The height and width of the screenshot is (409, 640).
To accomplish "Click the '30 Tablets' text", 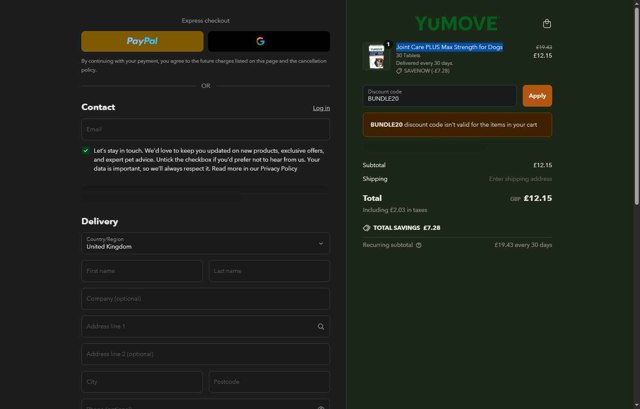I will coord(408,56).
